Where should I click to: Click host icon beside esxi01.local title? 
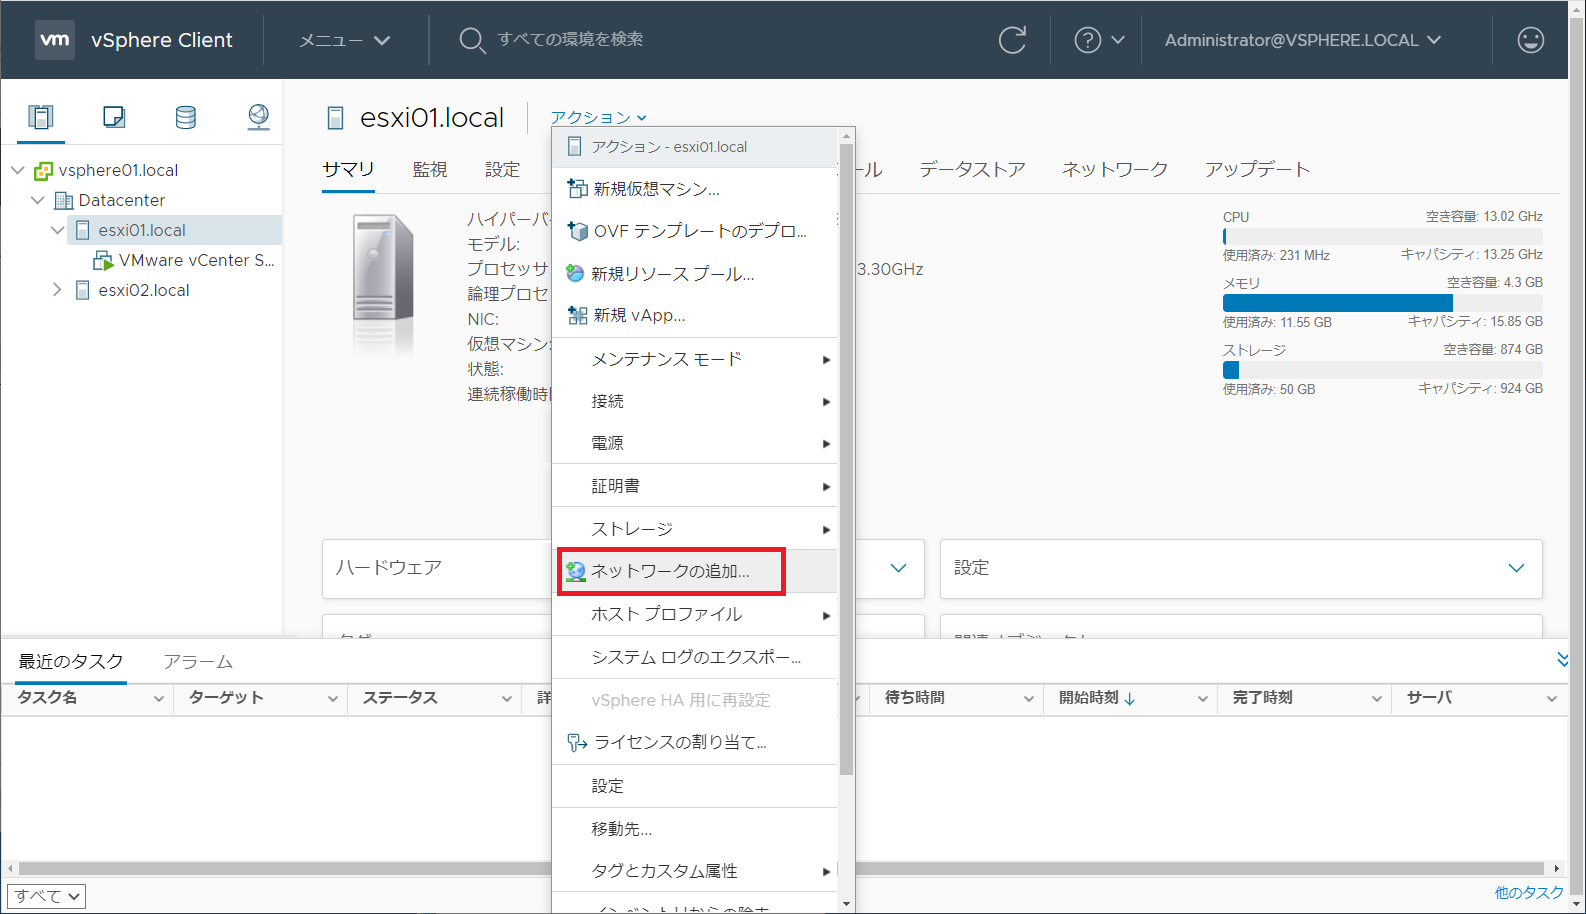(x=336, y=118)
